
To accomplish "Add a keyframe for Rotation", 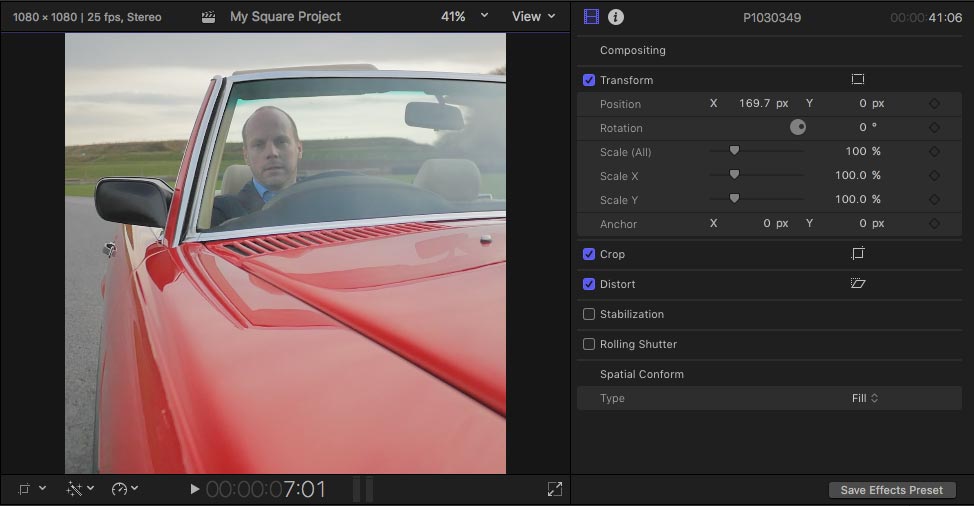I will click(934, 127).
